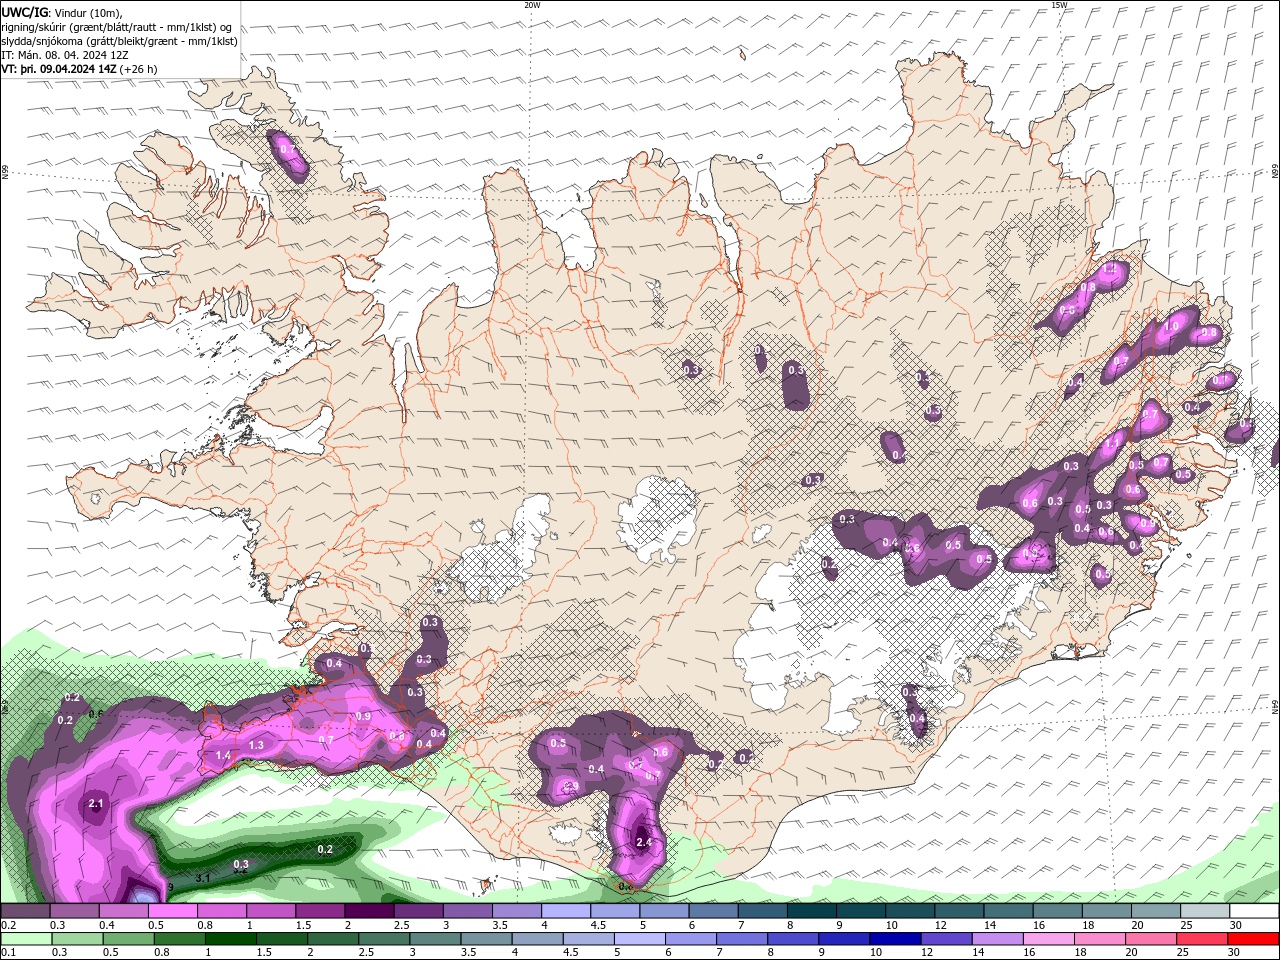
Task: Click the rain legend swatch between 10 and 12
Action: point(895,938)
